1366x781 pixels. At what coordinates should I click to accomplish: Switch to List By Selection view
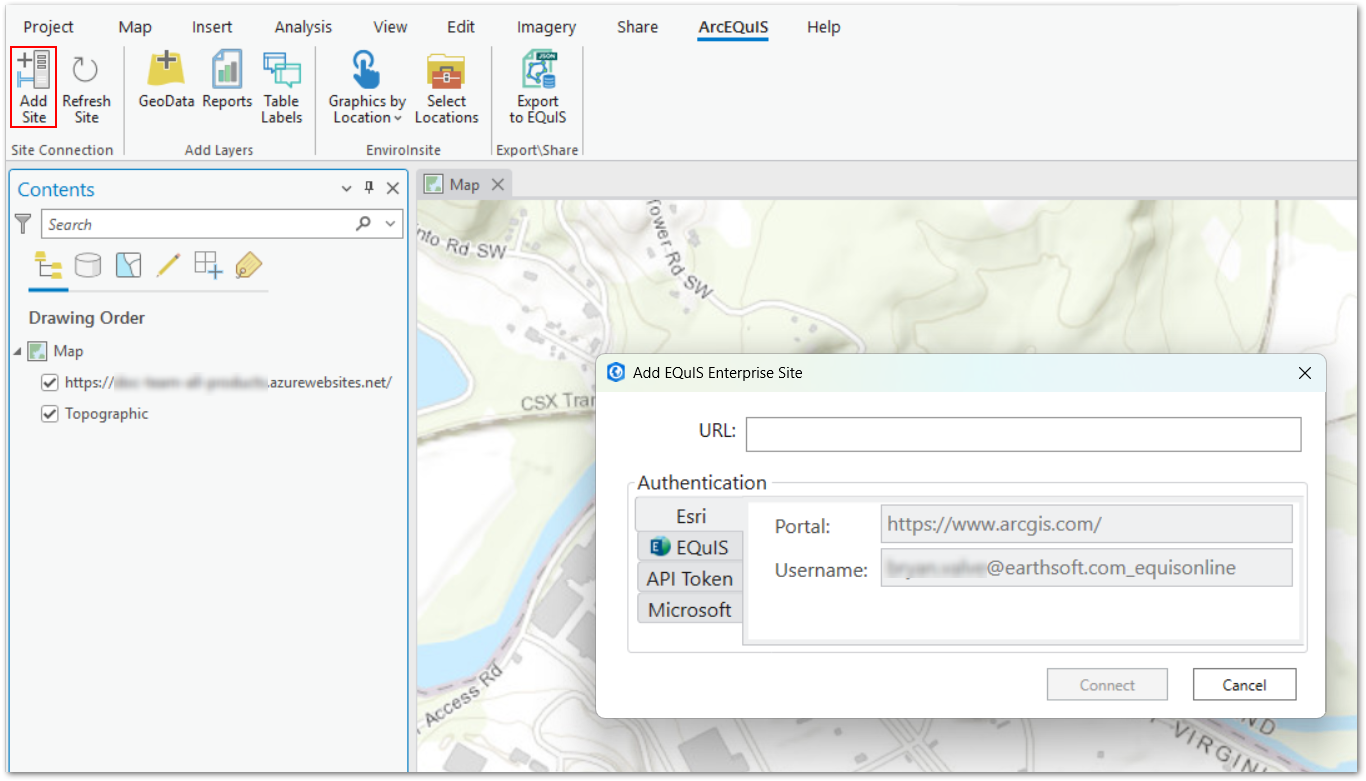tap(128, 265)
